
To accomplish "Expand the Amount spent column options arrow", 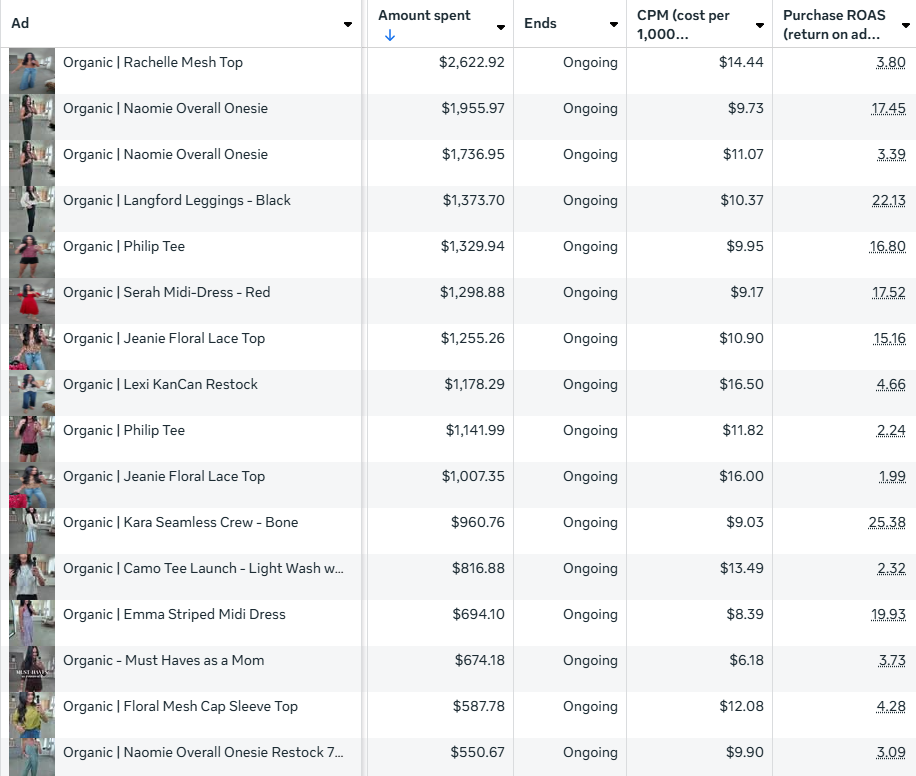I will pos(501,26).
